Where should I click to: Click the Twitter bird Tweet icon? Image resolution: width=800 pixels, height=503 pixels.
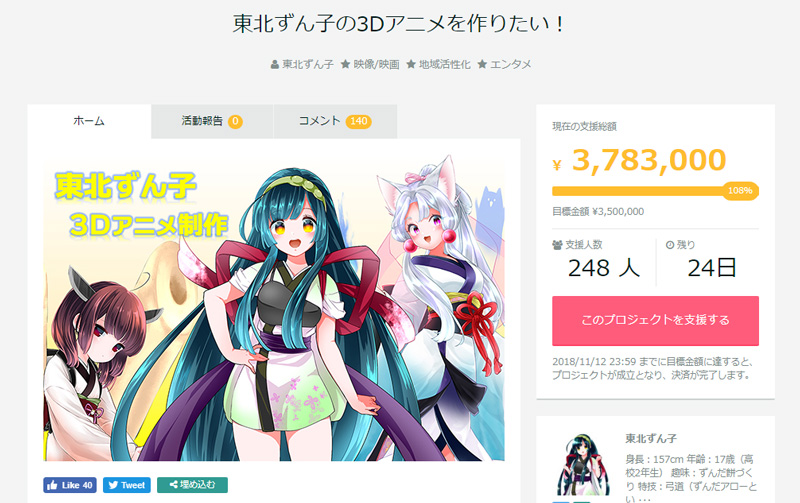(x=113, y=485)
